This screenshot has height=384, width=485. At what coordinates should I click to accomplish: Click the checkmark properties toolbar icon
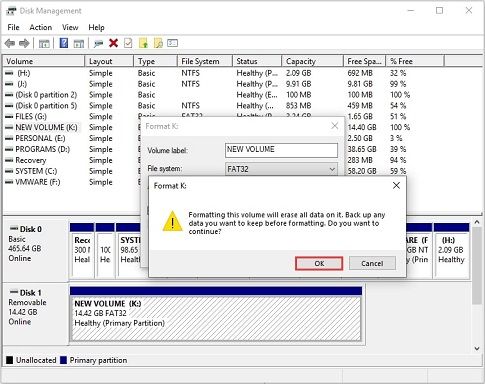128,43
